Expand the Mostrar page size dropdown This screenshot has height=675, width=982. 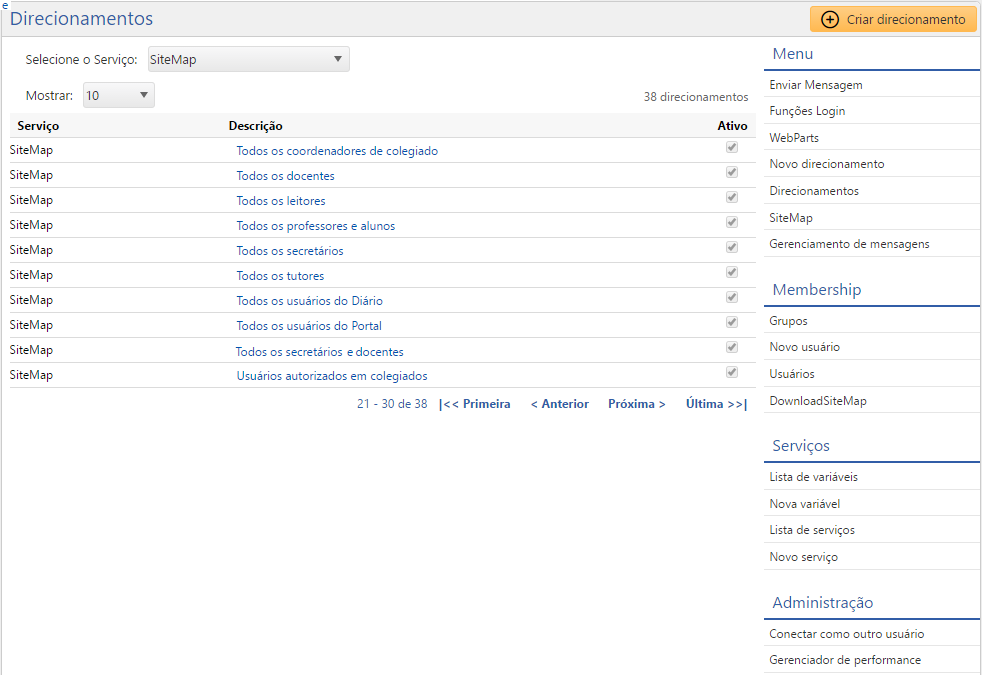[119, 95]
